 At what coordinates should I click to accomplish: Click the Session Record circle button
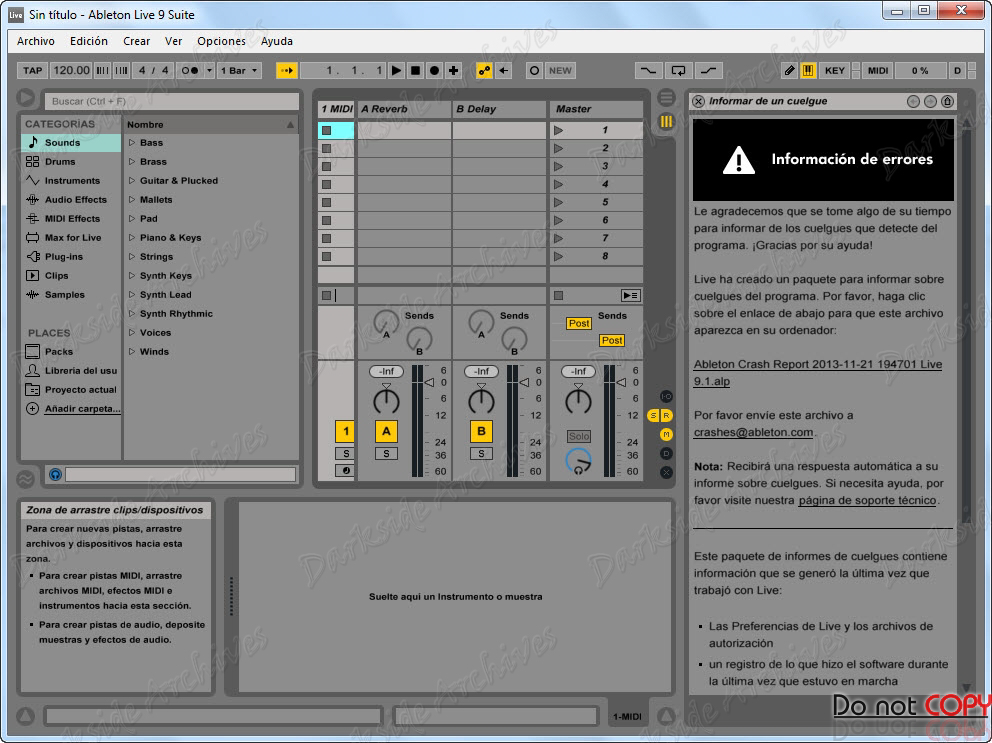[x=534, y=70]
